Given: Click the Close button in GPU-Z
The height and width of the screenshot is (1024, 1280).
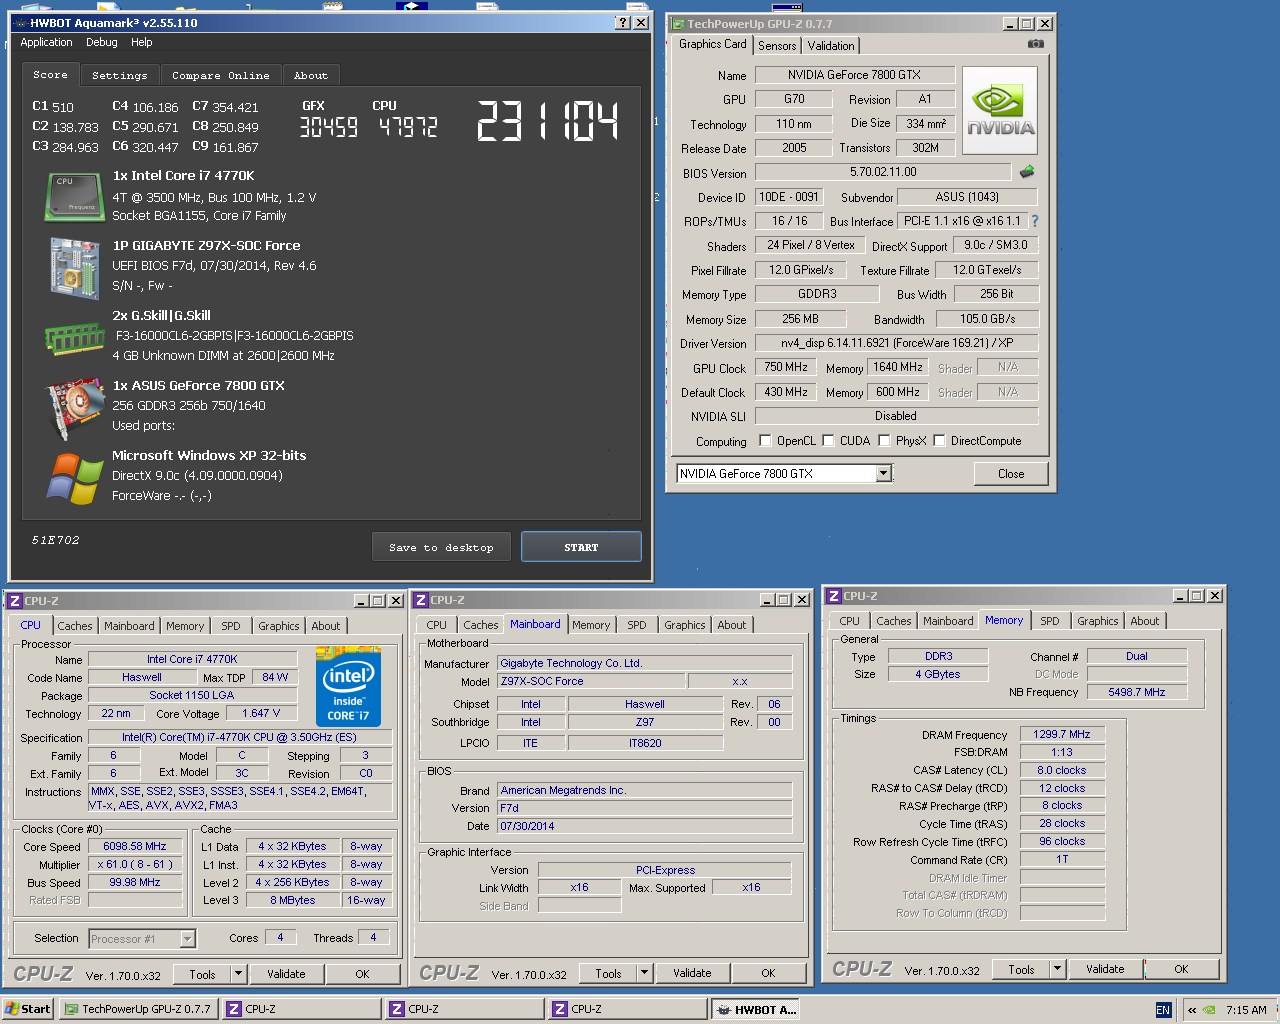Looking at the screenshot, I should tap(1011, 474).
